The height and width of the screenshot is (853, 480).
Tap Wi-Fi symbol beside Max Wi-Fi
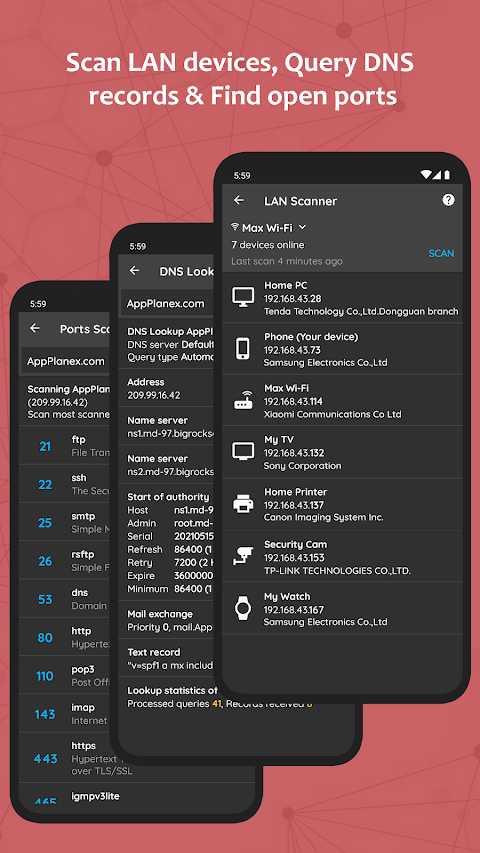[x=235, y=227]
